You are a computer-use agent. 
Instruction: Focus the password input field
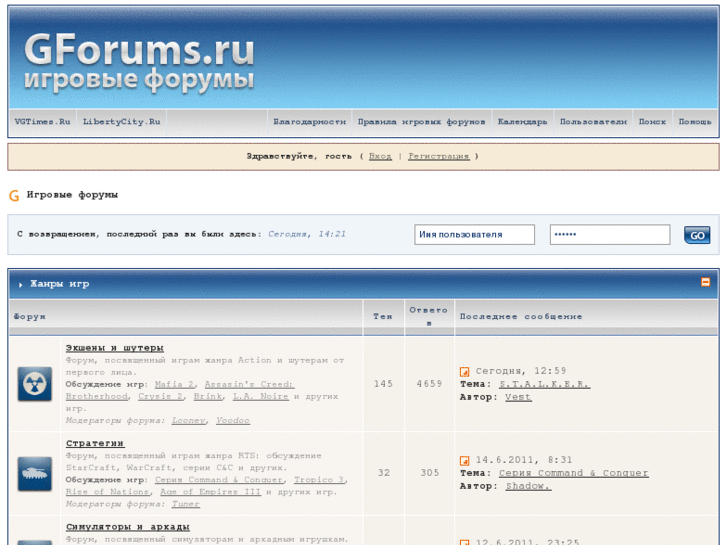point(610,235)
